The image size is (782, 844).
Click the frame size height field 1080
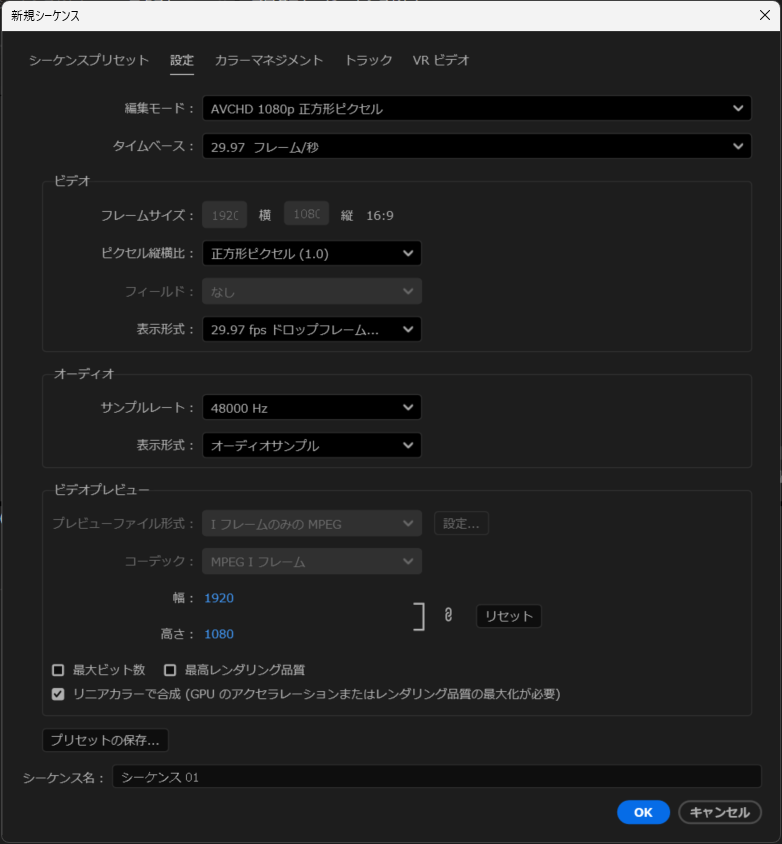307,214
